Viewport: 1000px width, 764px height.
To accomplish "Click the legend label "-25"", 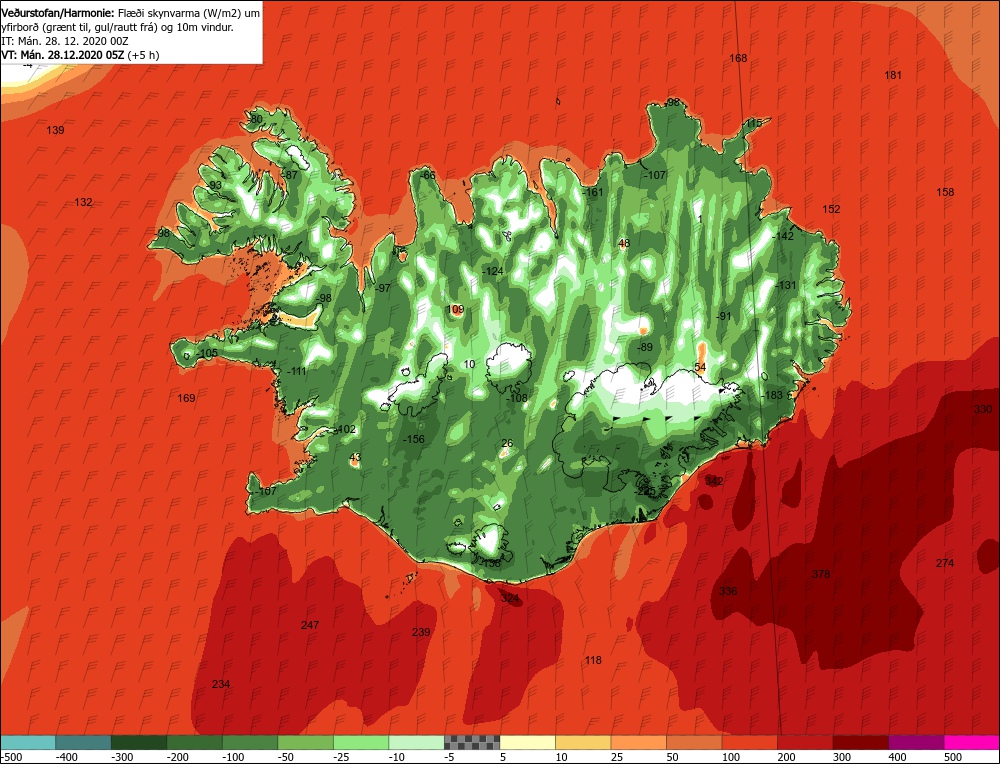I will 342,757.
